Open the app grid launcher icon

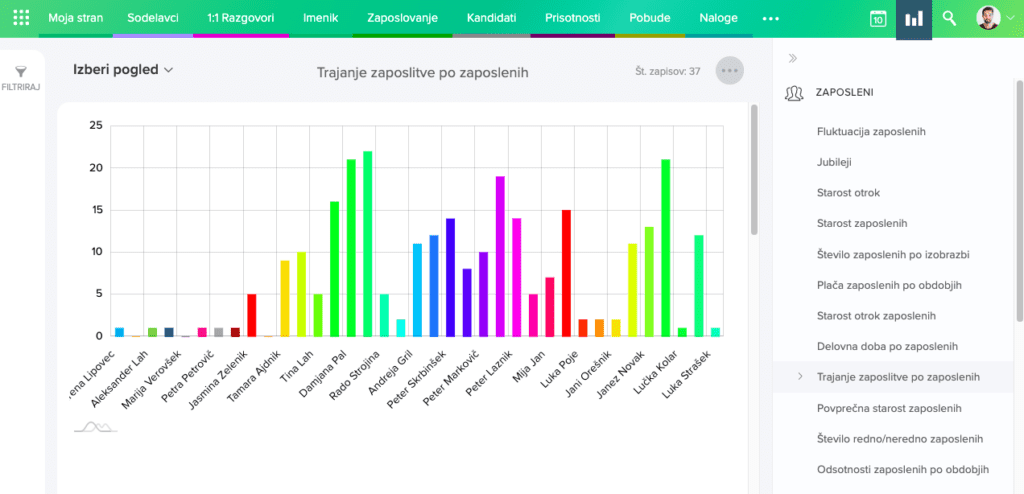[21, 18]
